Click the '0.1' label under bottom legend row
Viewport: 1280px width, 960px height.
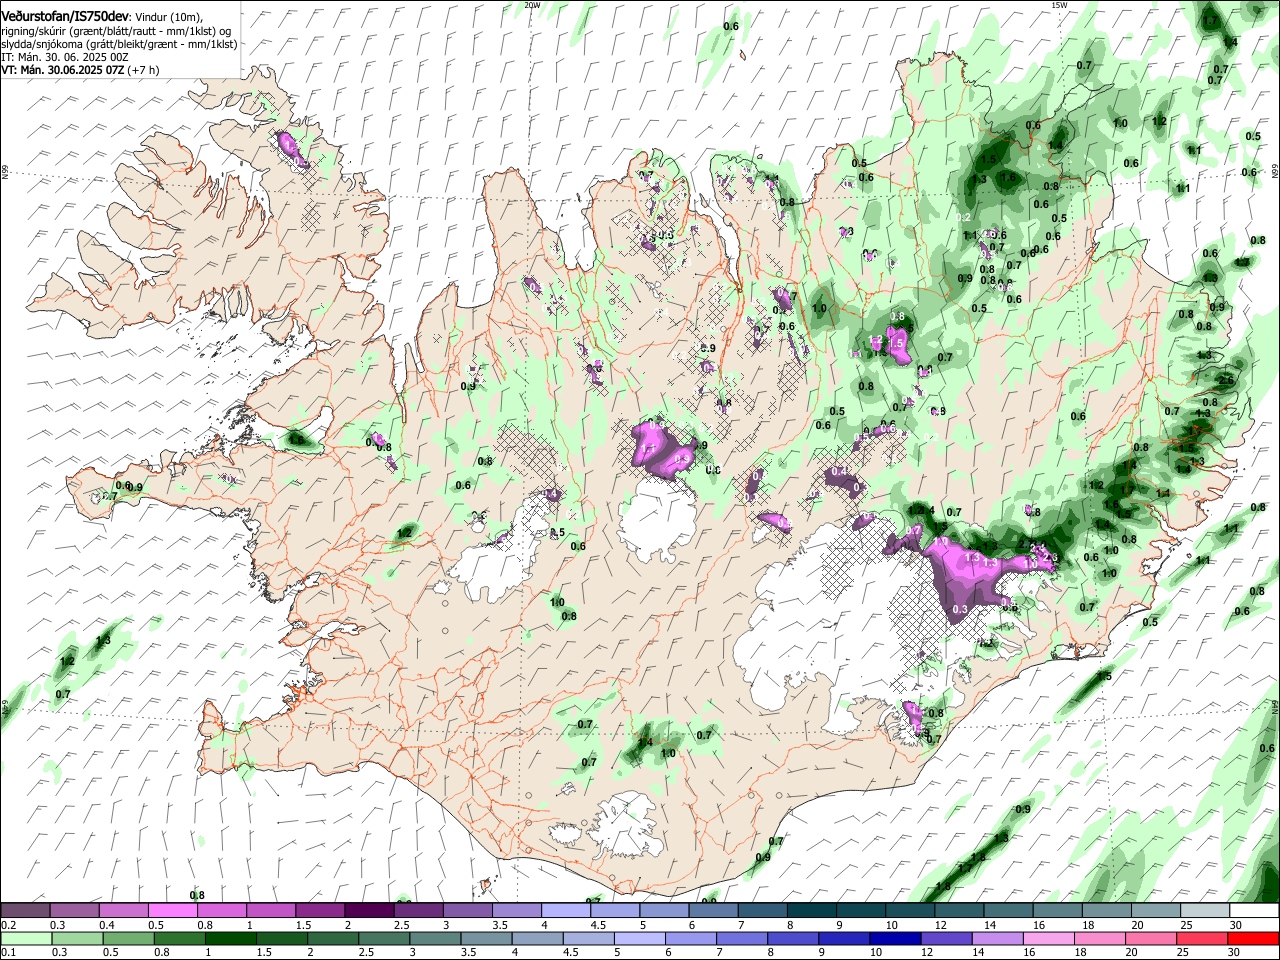[x=7, y=952]
